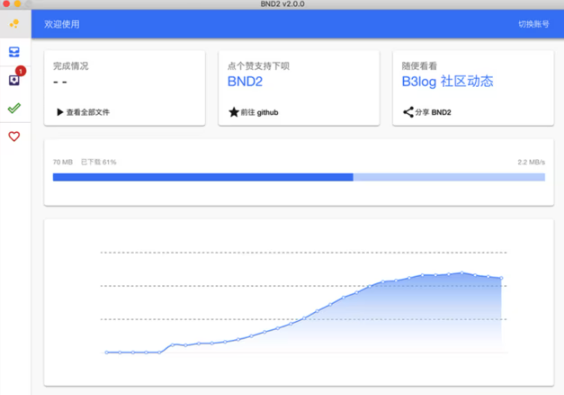Open the B3log 社区动态 link
564x395 pixels.
pyautogui.click(x=447, y=82)
